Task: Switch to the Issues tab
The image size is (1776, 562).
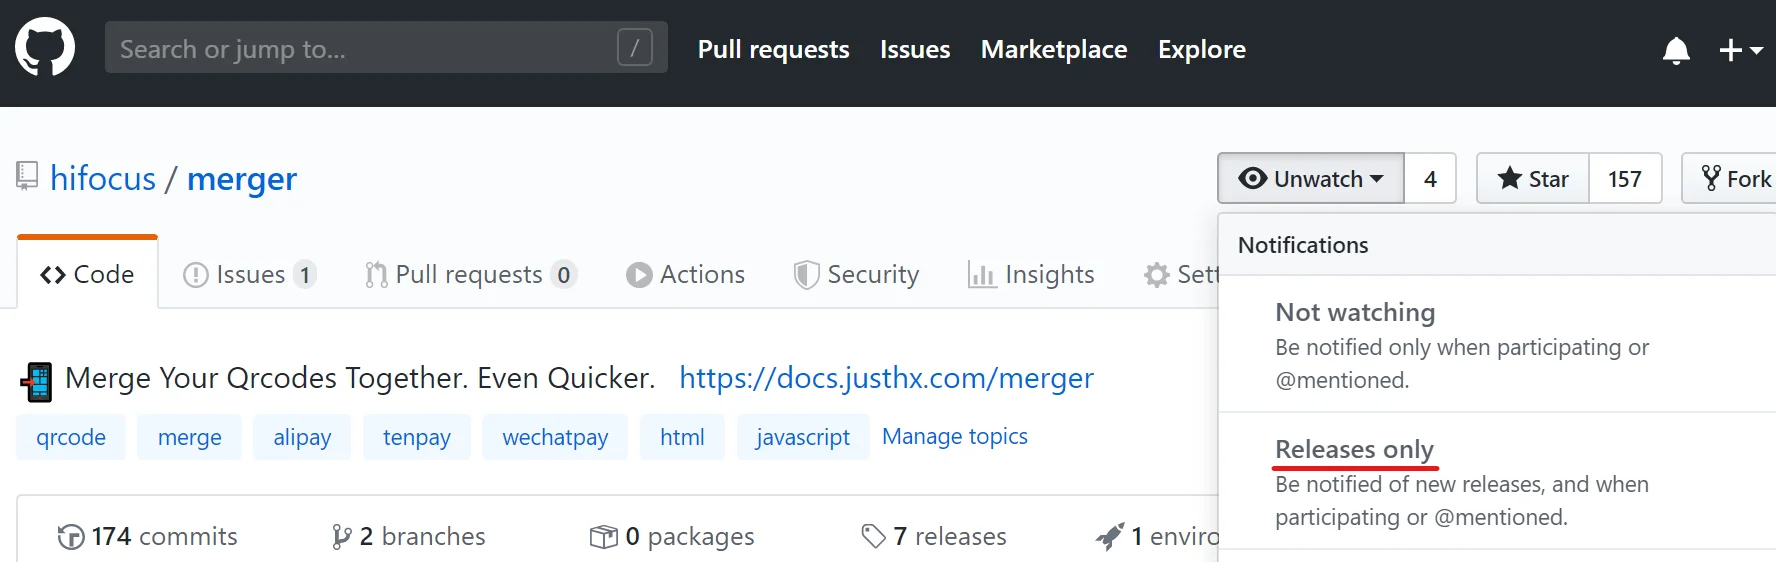Action: pyautogui.click(x=250, y=275)
